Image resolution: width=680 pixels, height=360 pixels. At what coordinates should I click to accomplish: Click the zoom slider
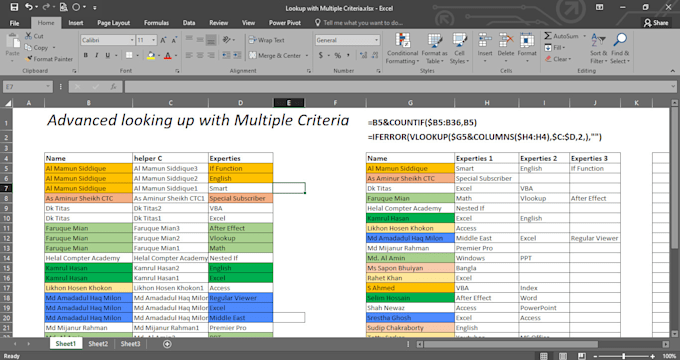[x=624, y=356]
